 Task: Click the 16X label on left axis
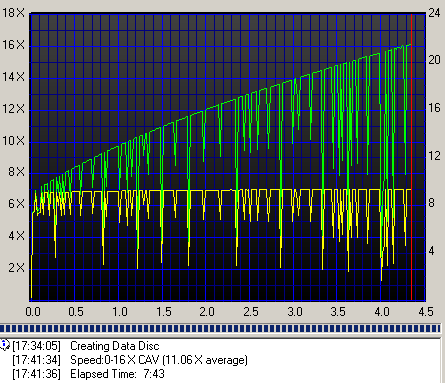coord(13,45)
